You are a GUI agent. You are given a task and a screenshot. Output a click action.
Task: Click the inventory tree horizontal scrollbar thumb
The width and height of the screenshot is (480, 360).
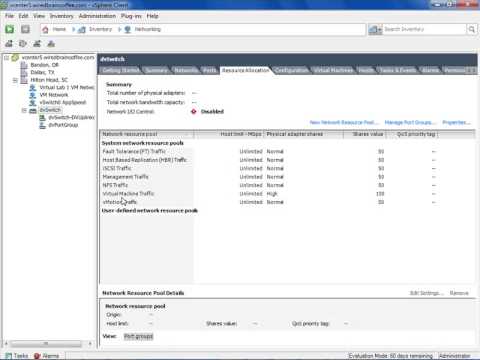[x=46, y=343]
